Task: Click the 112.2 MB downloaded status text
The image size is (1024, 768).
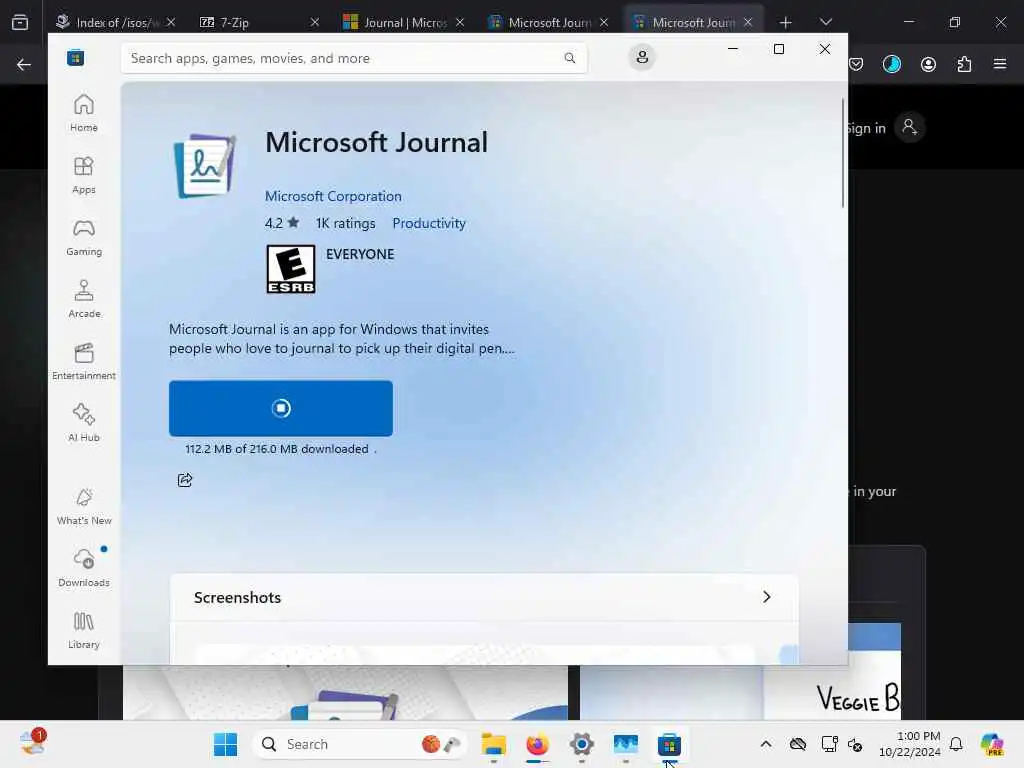Action: 277,449
